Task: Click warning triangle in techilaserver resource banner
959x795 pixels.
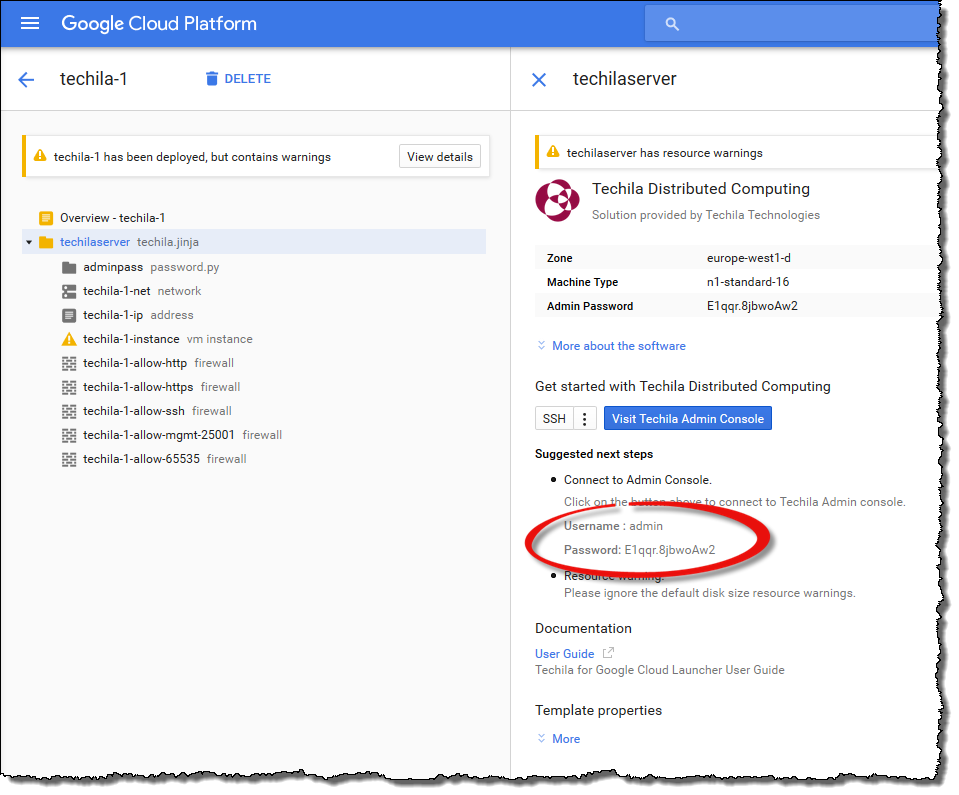Action: [553, 152]
